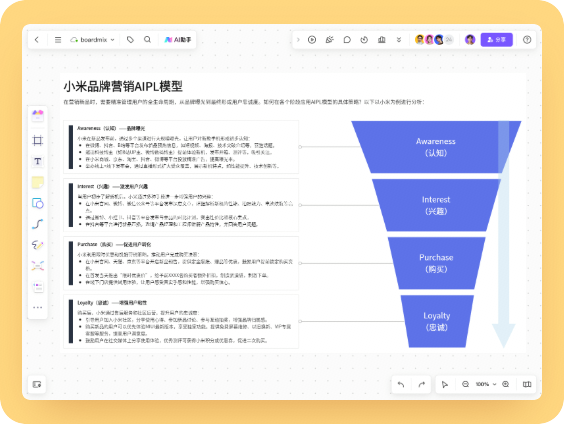
Task: Select the Loyalty (忠诚) funnel segment
Action: [436, 322]
